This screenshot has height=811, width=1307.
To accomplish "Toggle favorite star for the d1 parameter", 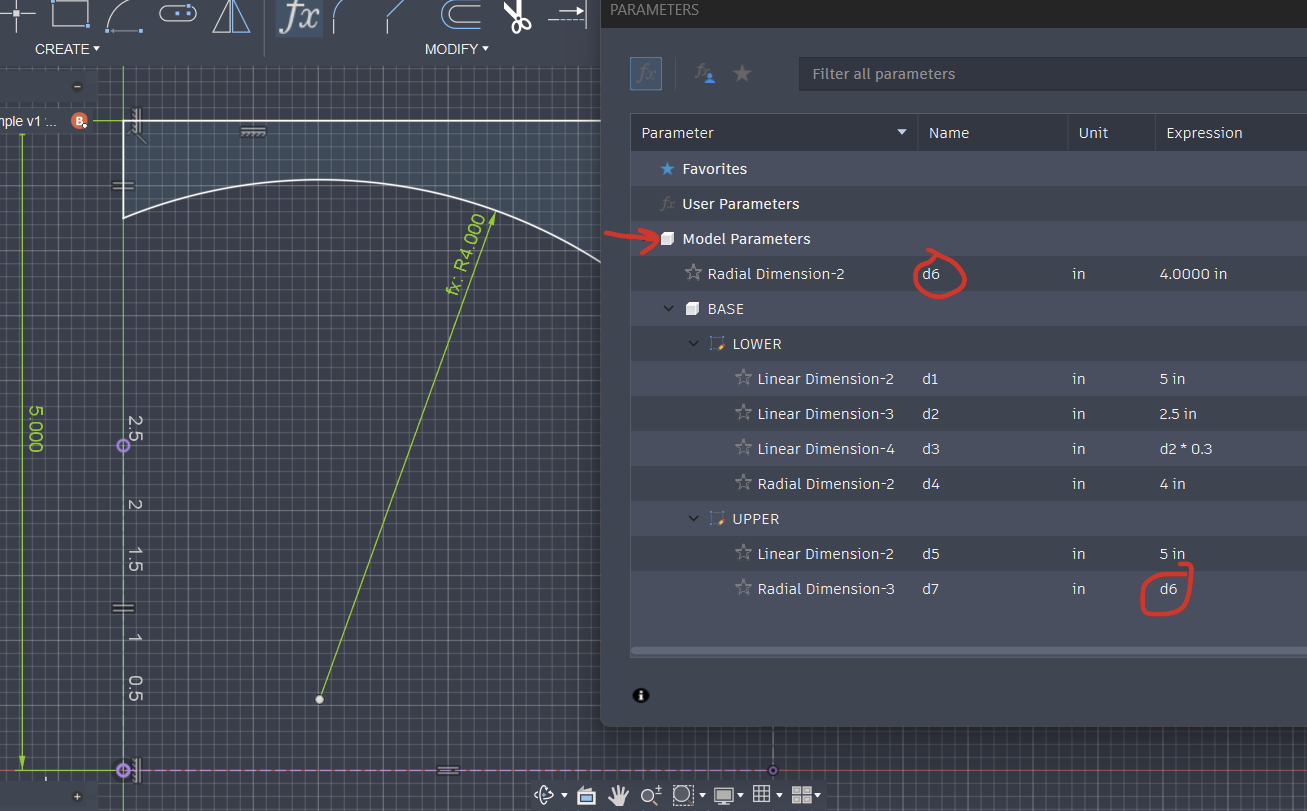I will pos(743,378).
